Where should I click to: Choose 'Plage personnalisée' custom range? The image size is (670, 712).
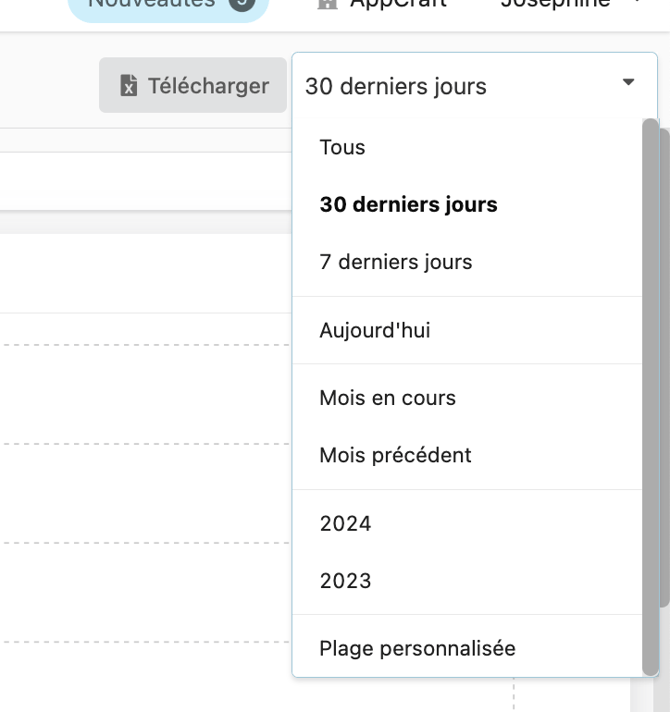(x=417, y=648)
